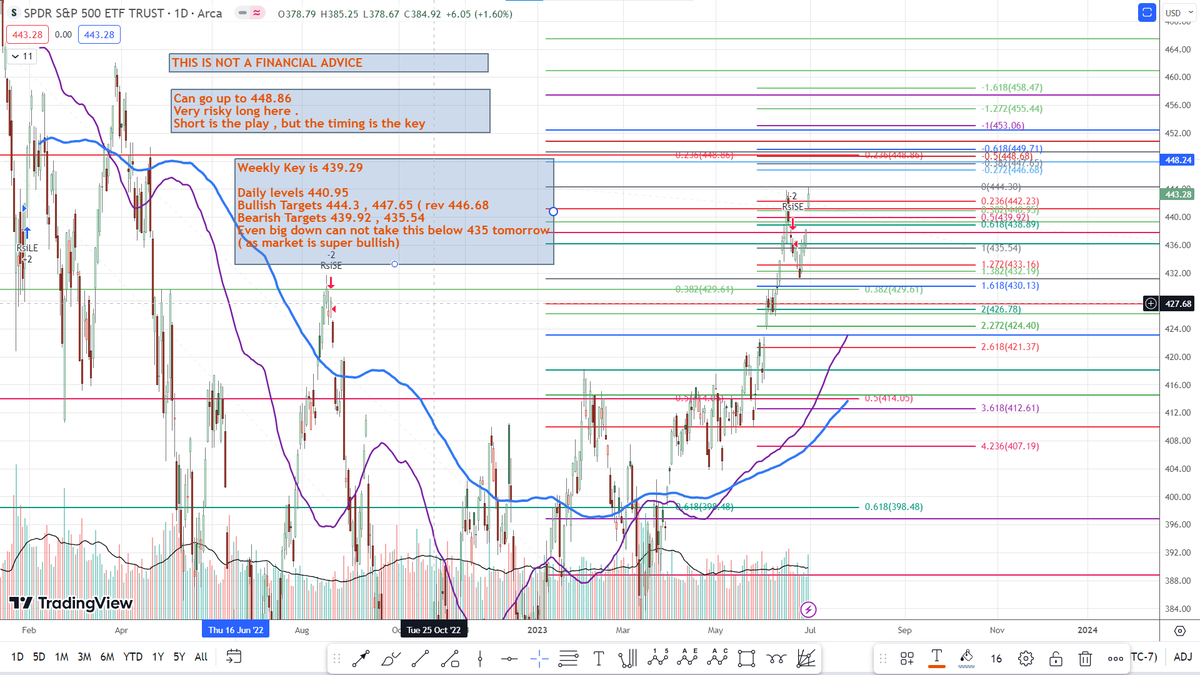Screen dimensions: 1200x675
Task: Open chart settings gear in floating toolbar
Action: [1026, 658]
